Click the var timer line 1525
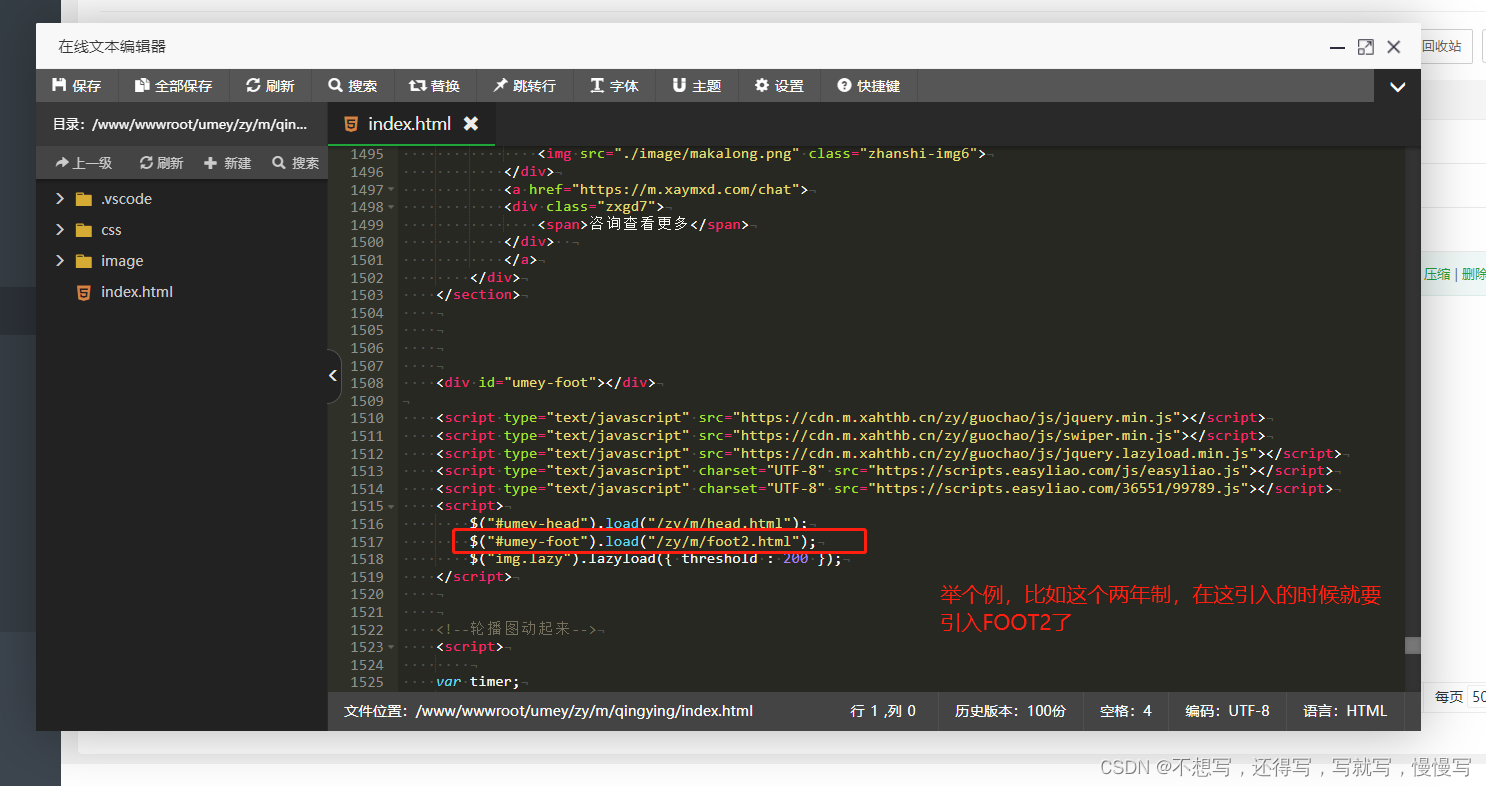Viewport: 1486px width, 786px height. point(478,682)
